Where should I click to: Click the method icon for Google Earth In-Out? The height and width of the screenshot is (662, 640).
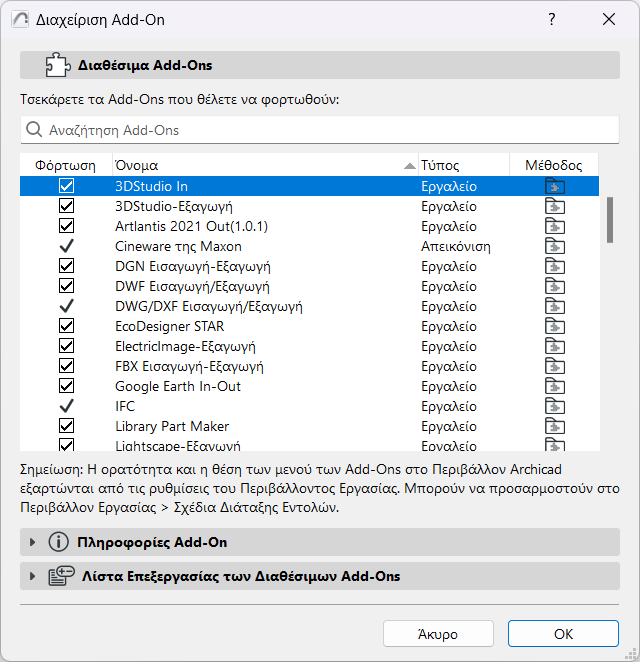pyautogui.click(x=555, y=386)
